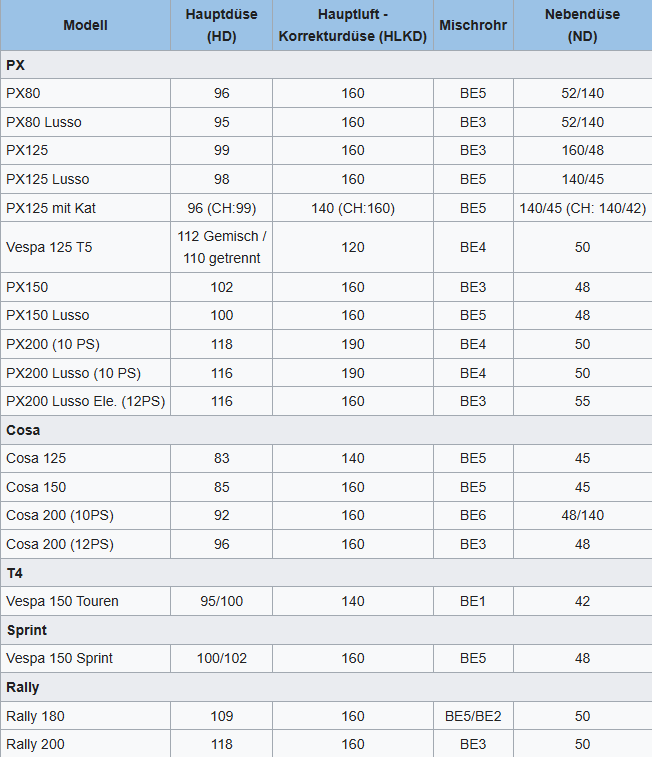Click the 95/100 Hauptdüse cell

click(x=222, y=601)
